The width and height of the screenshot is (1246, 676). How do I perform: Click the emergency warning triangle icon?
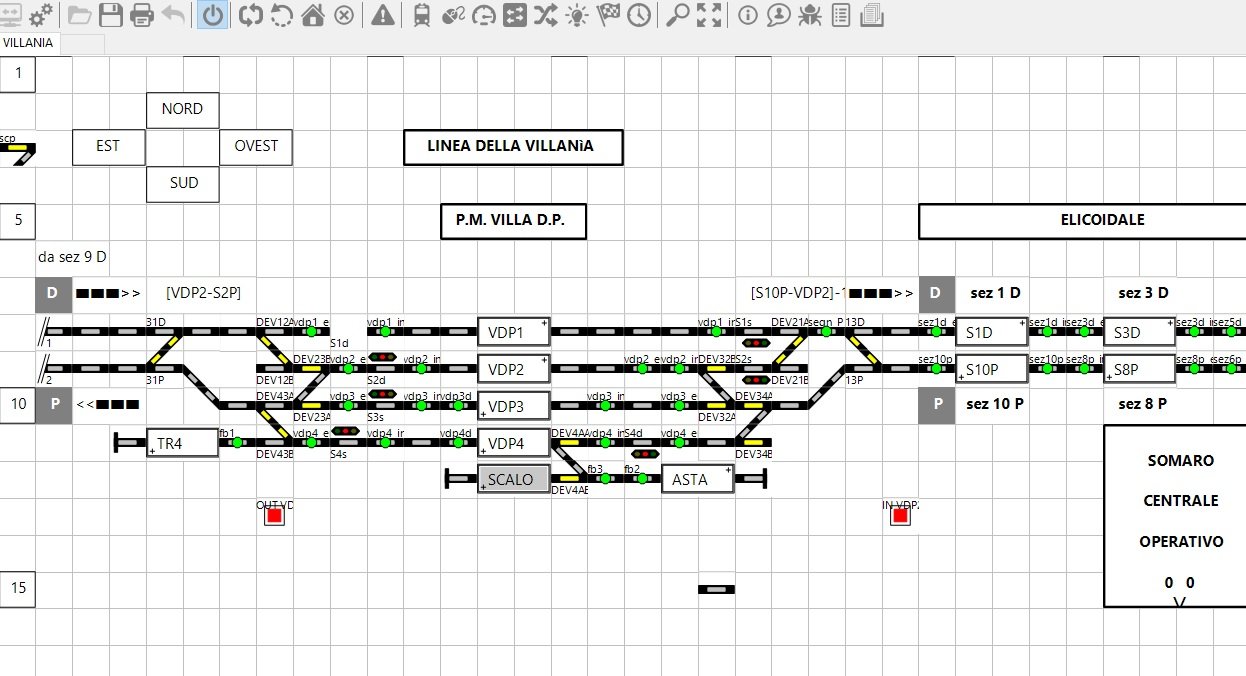[382, 15]
